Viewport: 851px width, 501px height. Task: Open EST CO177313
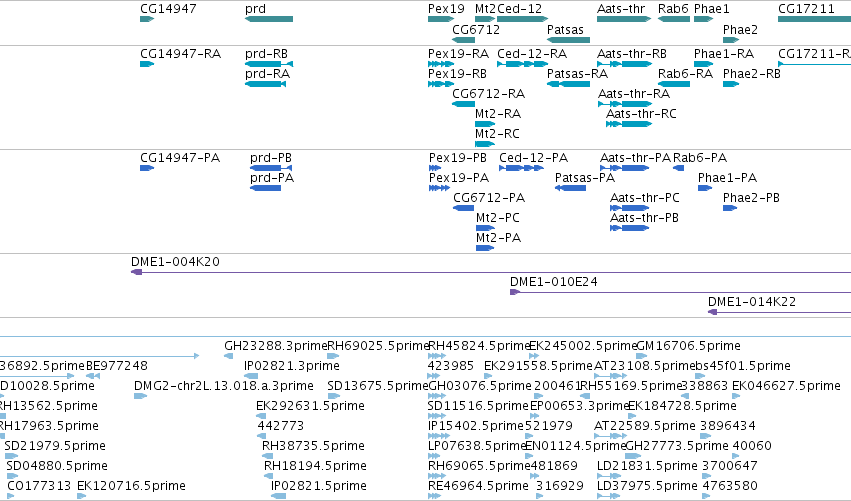point(39,485)
